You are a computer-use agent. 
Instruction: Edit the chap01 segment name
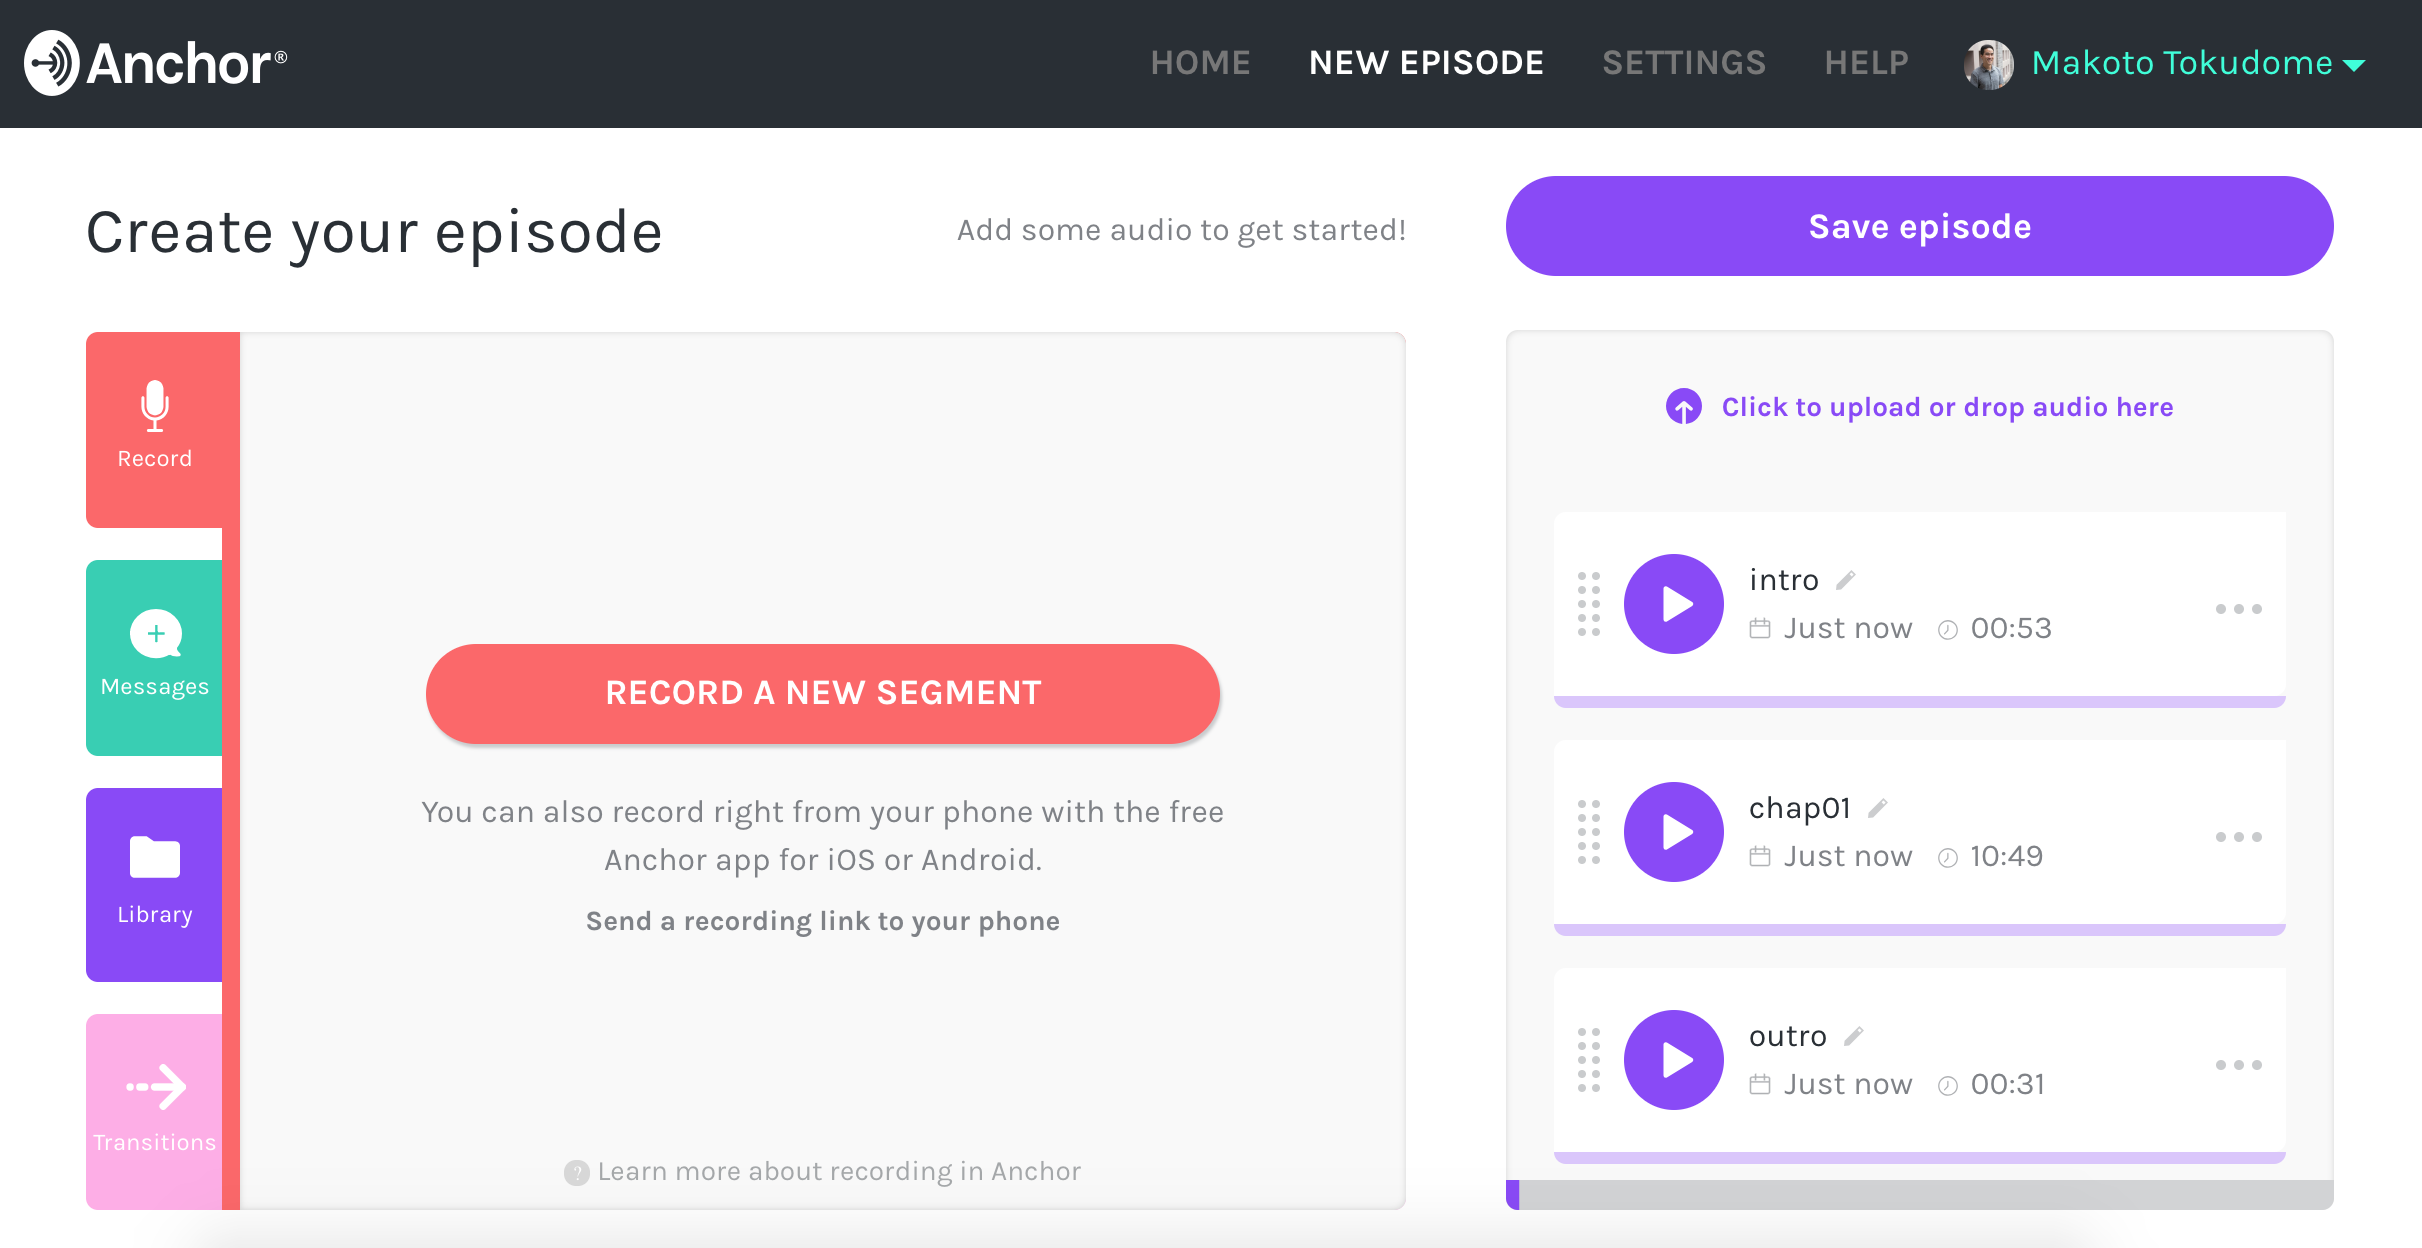pyautogui.click(x=1878, y=808)
